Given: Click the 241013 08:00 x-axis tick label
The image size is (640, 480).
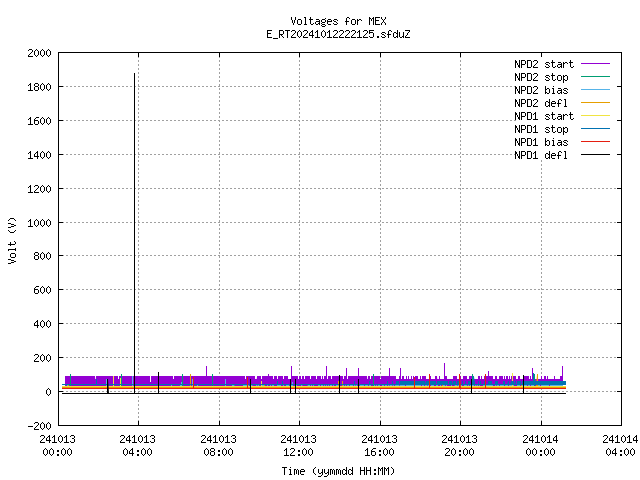Looking at the screenshot, I should 218,446.
